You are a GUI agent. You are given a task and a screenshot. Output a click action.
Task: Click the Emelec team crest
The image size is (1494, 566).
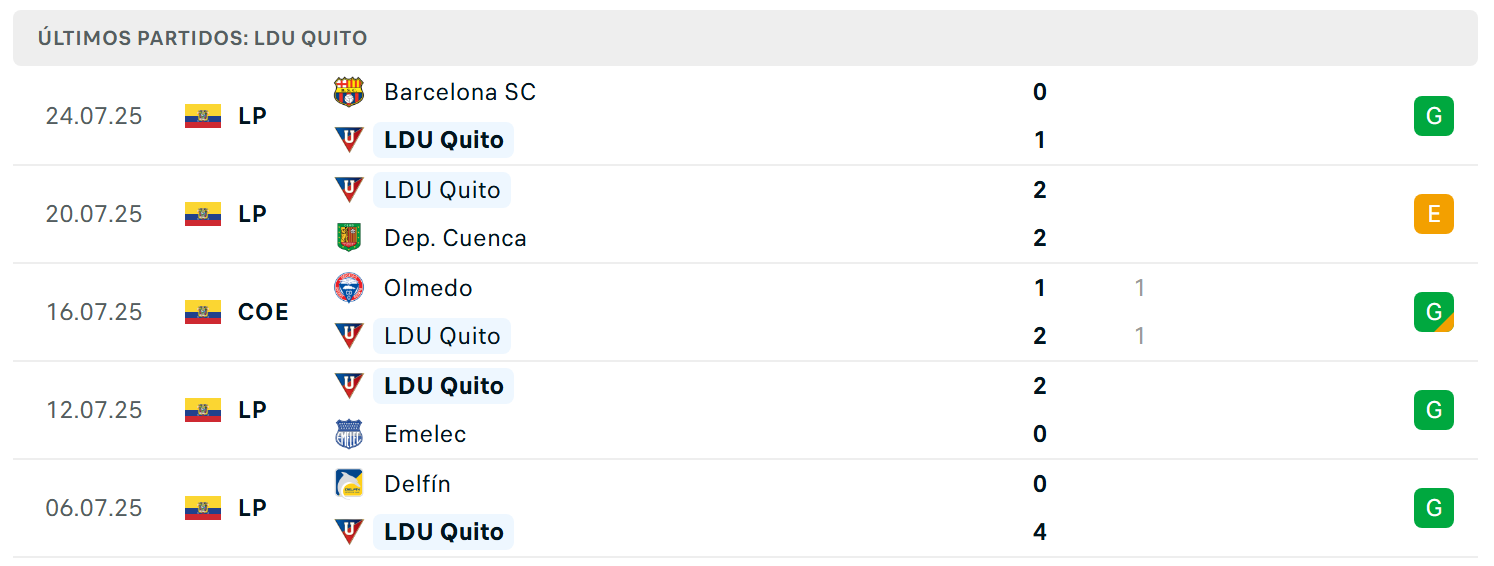[349, 434]
